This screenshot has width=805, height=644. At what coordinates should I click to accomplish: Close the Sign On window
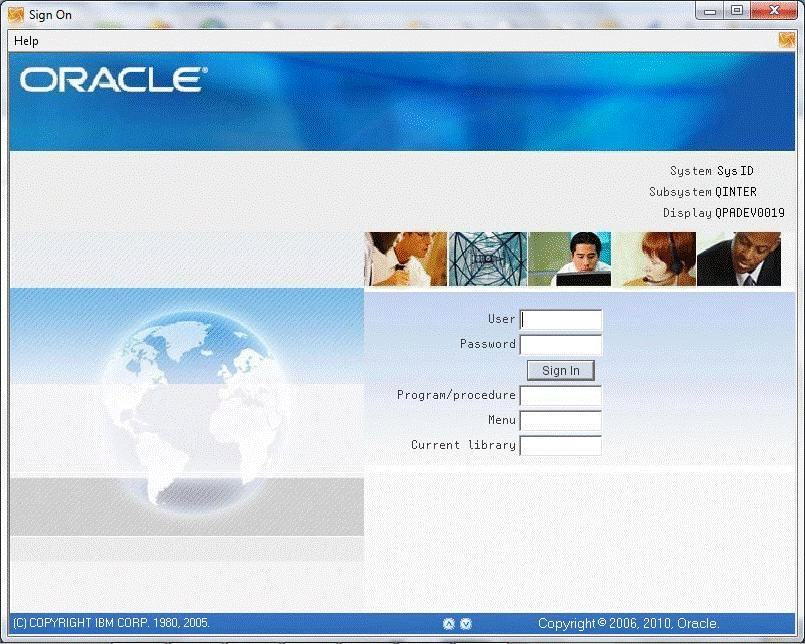774,11
